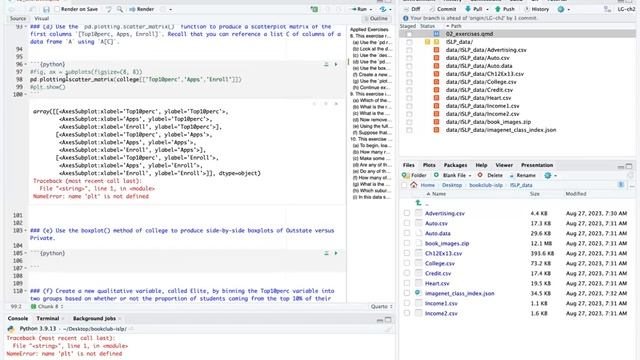Open find and replace magnifier icon
The height and width of the screenshot is (360, 640).
click(x=120, y=9)
